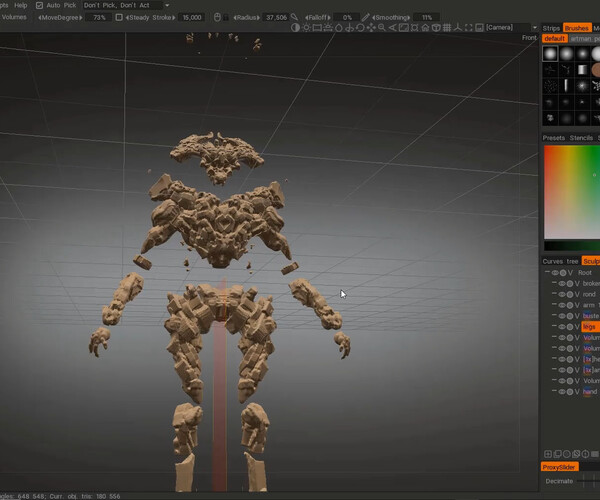Collapse the legs tree node
This screenshot has width=600, height=500.
point(554,326)
